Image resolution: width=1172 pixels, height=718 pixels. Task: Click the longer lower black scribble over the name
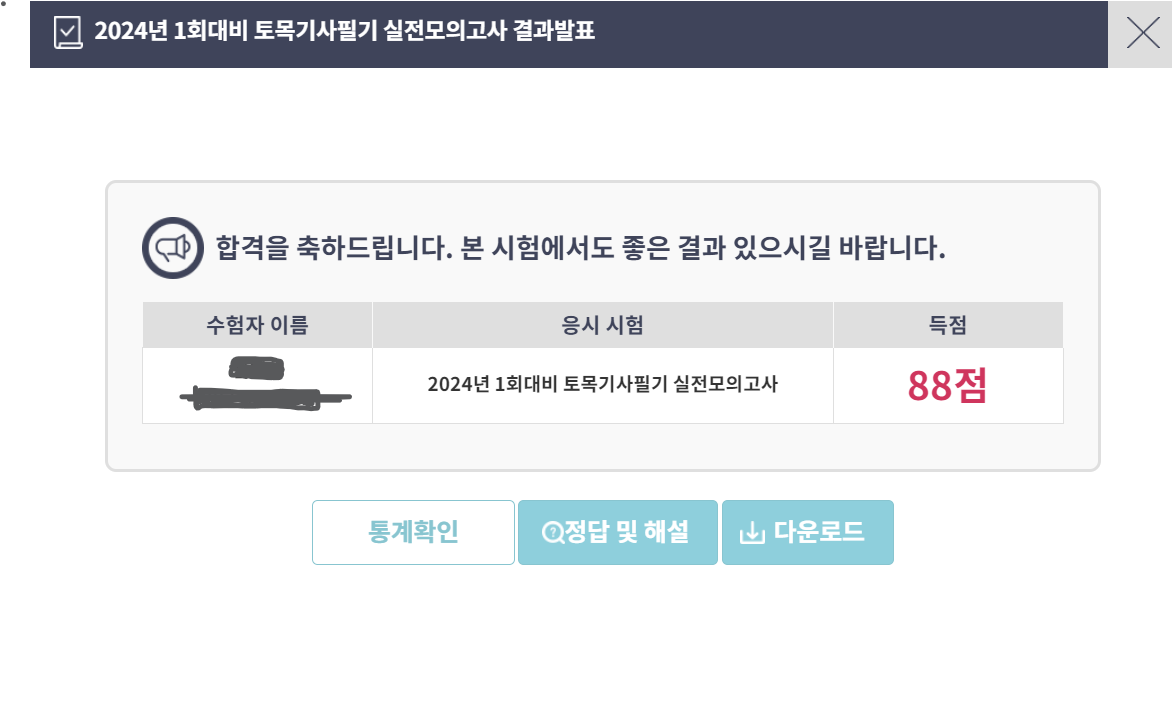[x=265, y=398]
